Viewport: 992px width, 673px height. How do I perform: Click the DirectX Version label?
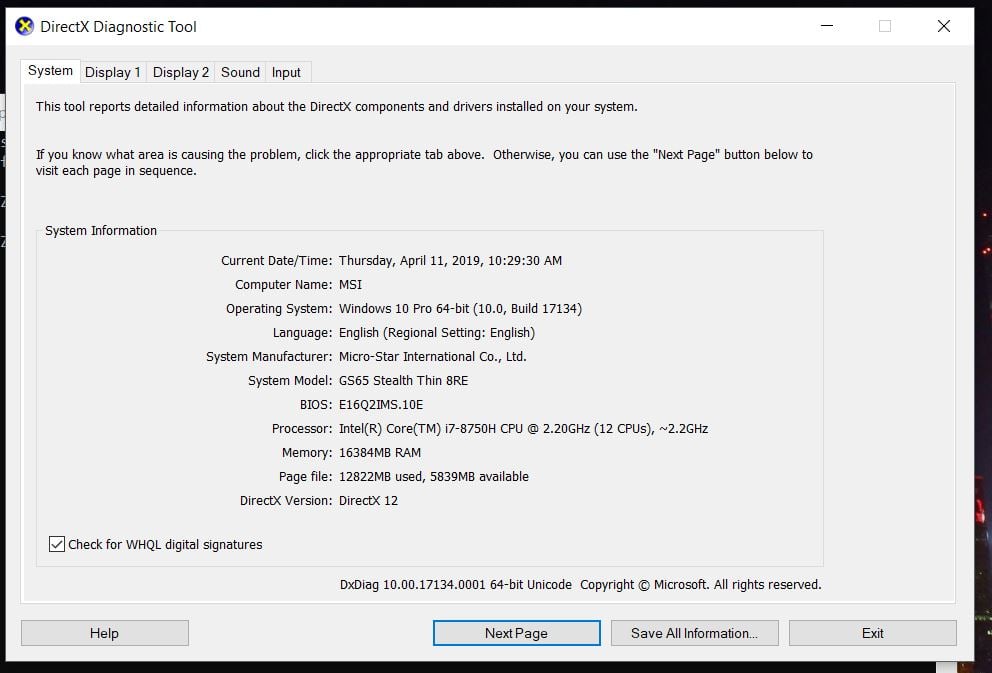point(286,501)
